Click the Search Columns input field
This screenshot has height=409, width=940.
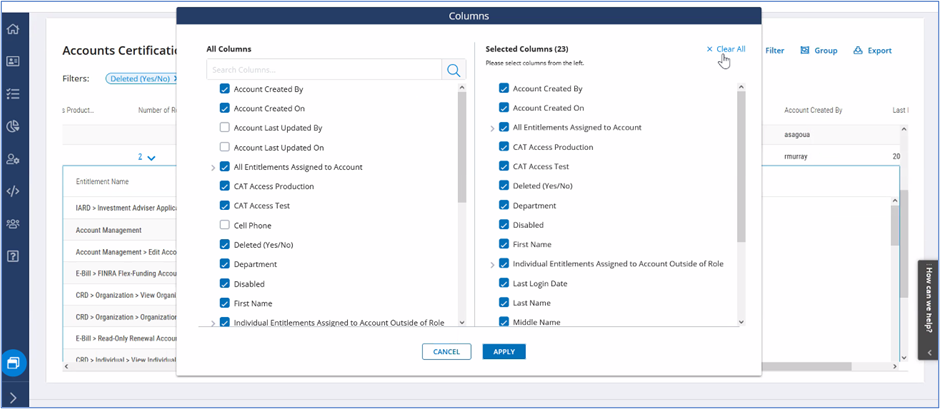pos(323,70)
